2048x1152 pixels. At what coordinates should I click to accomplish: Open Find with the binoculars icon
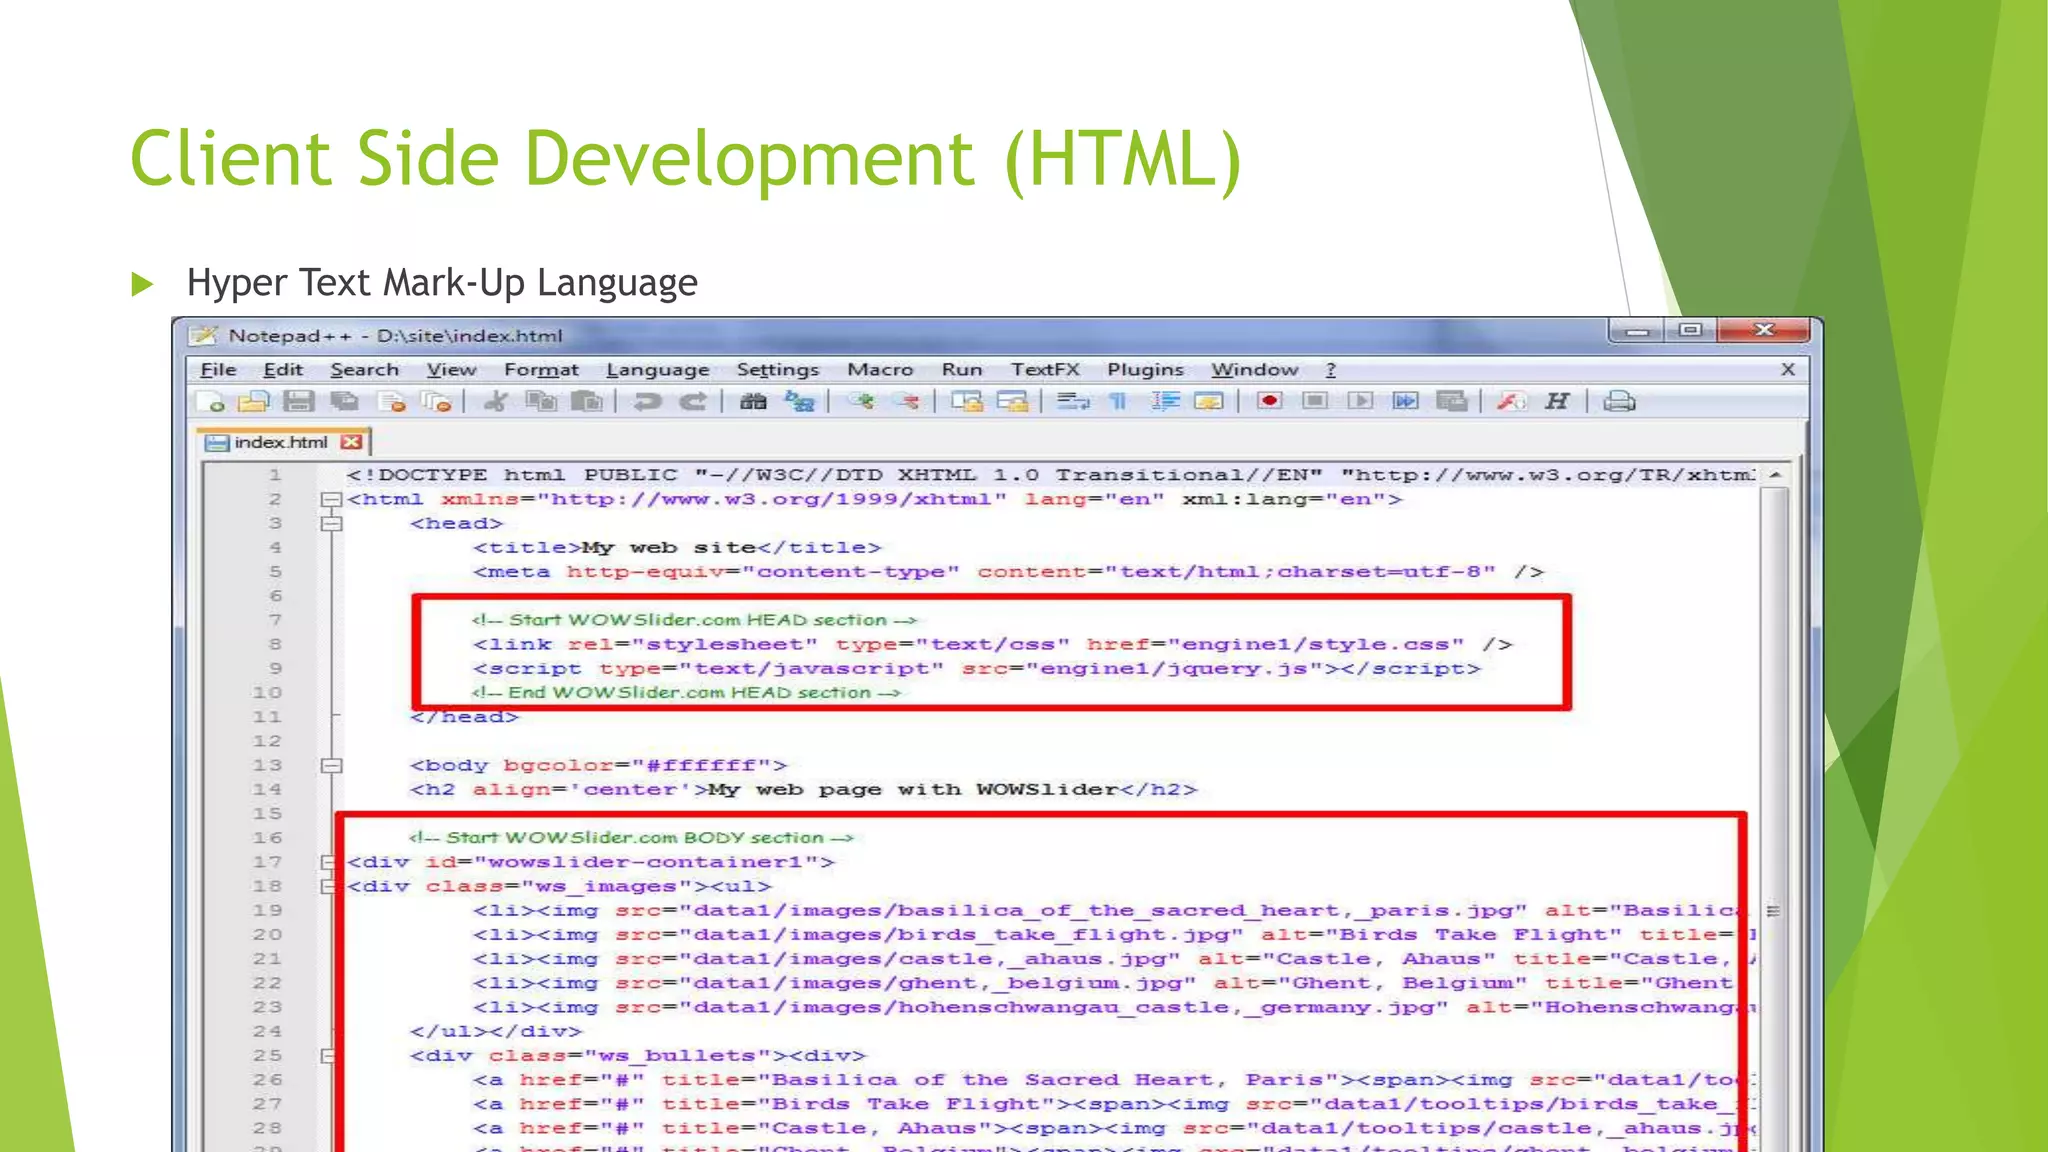753,402
